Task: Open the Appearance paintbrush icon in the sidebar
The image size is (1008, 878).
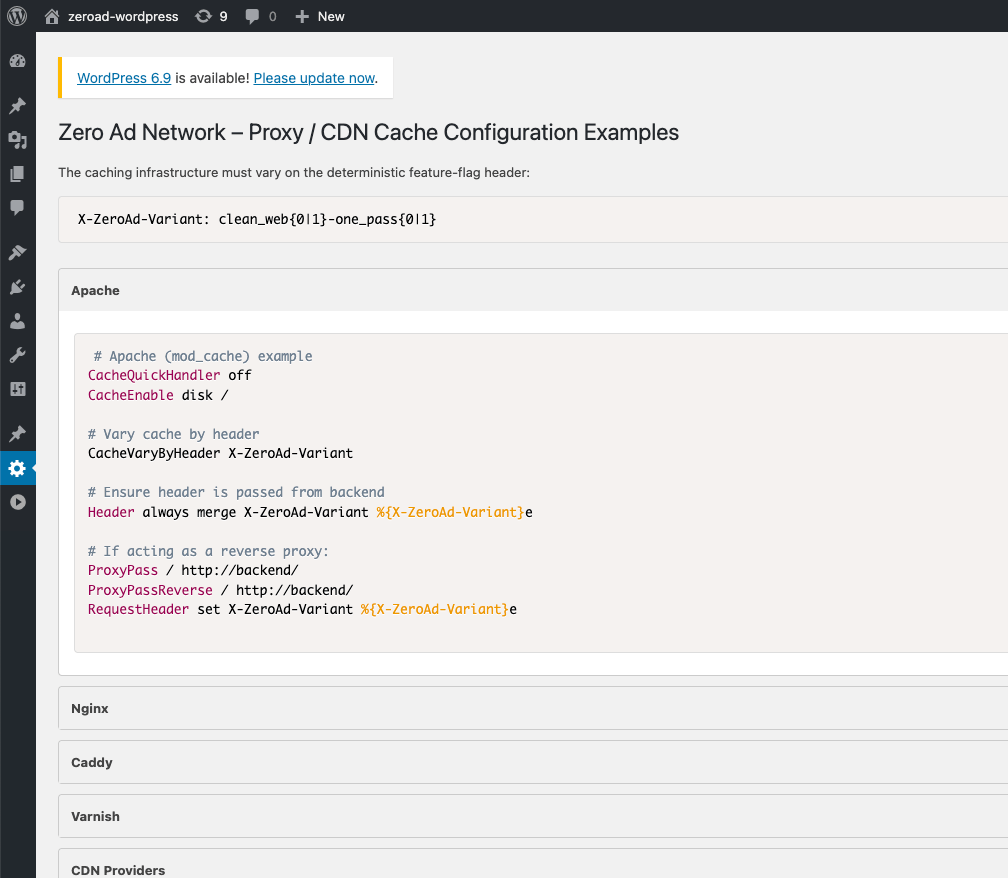Action: pyautogui.click(x=17, y=253)
